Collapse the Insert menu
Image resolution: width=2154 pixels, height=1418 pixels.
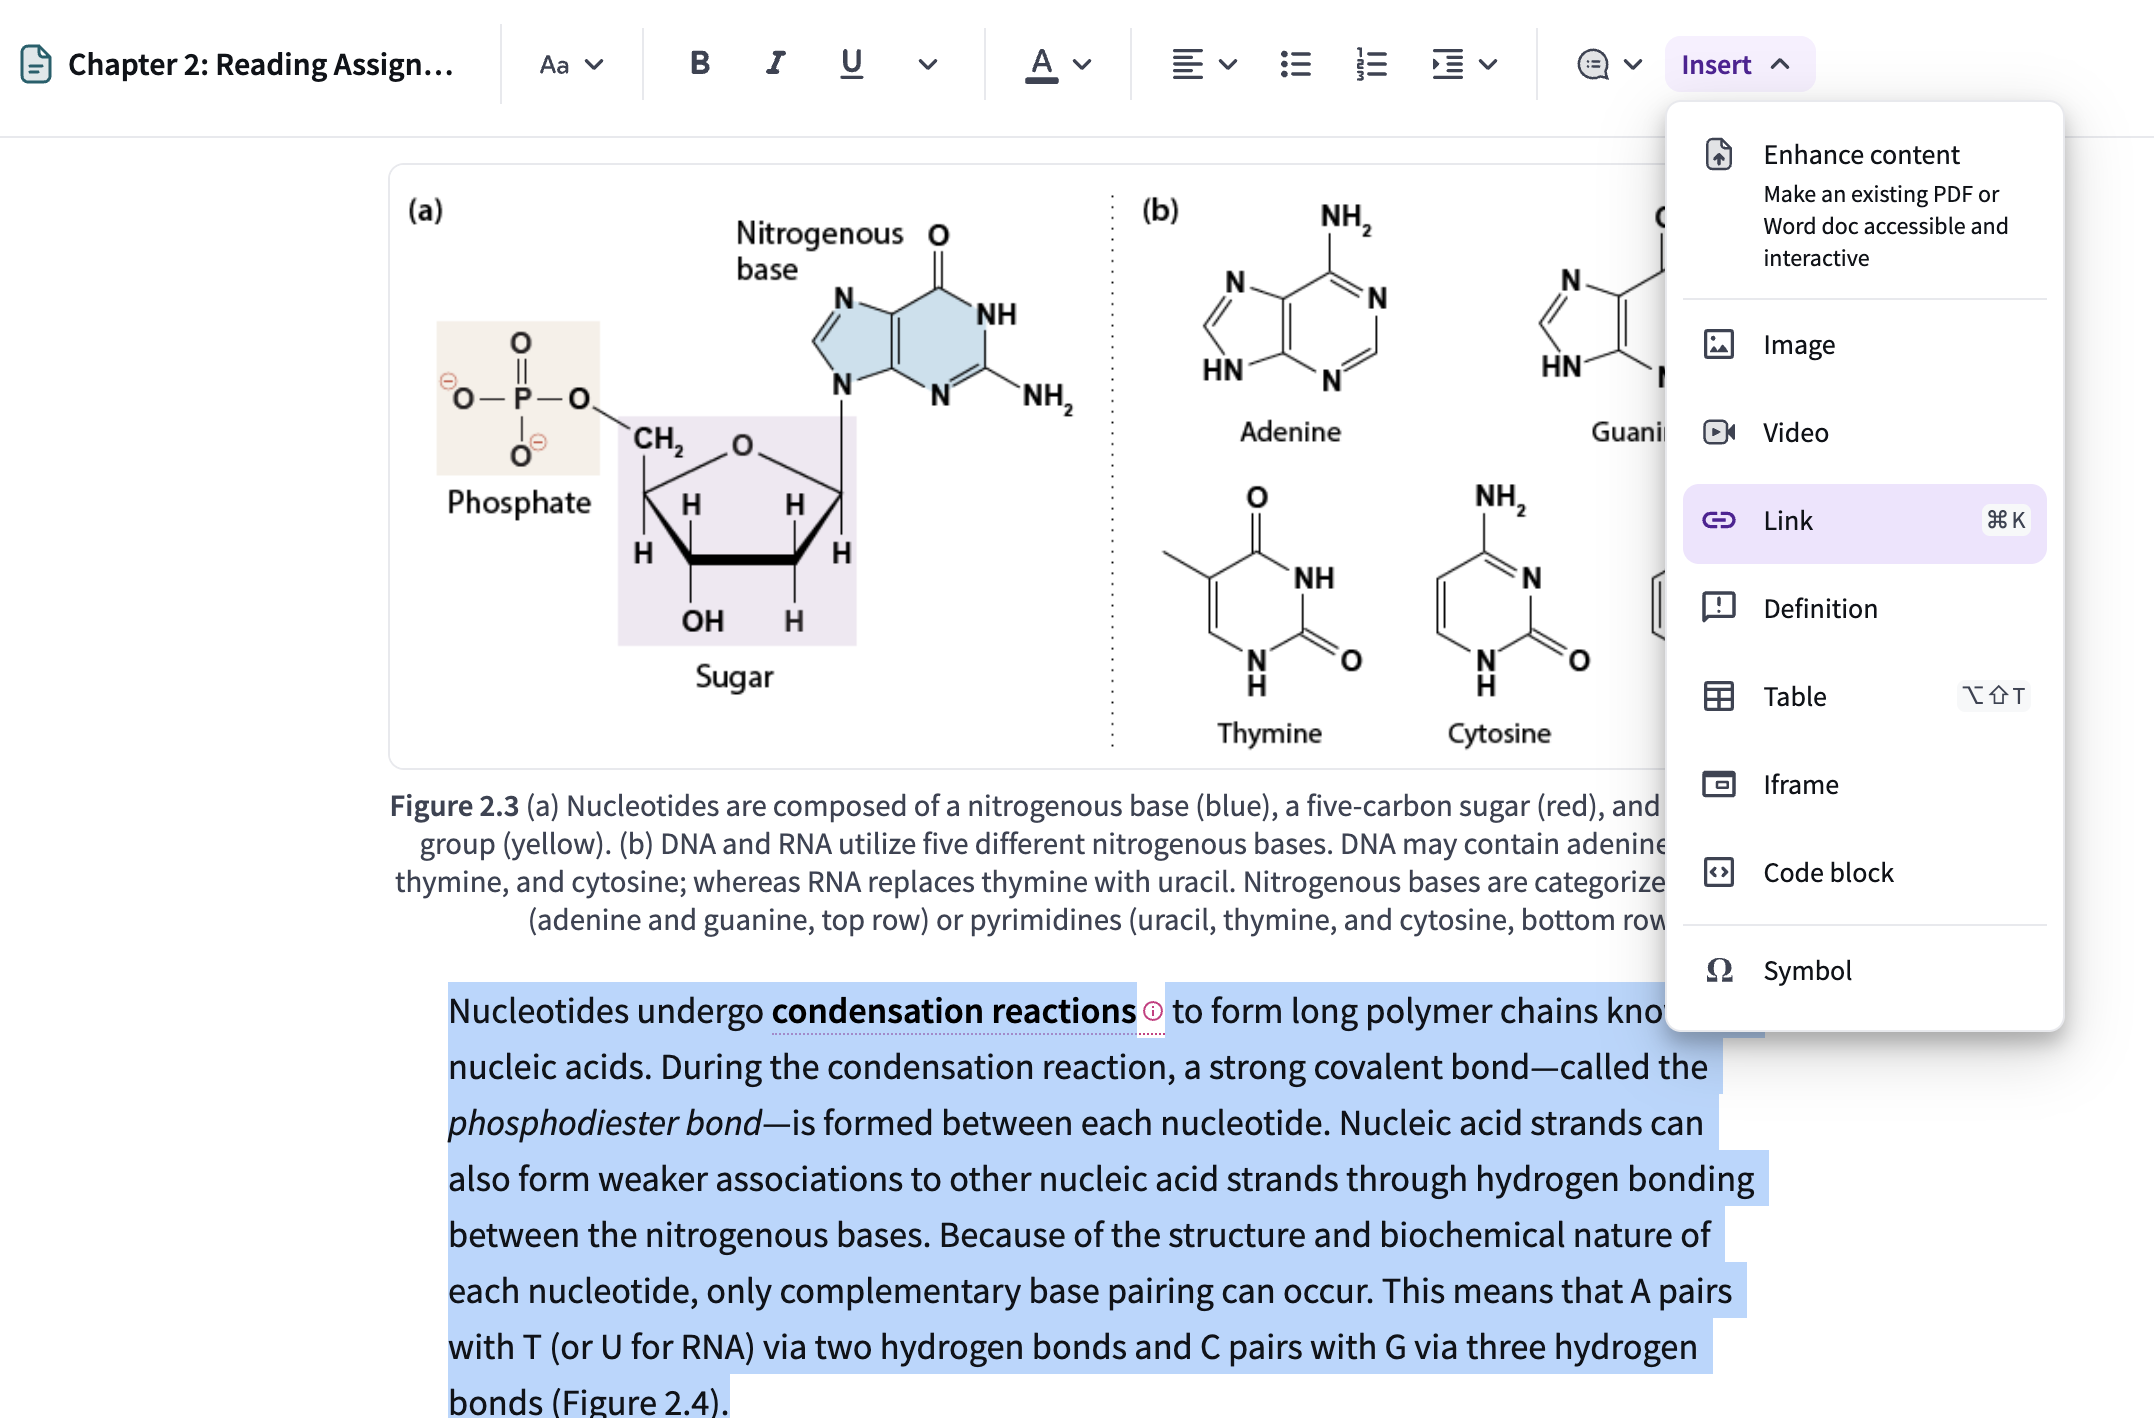click(x=1739, y=65)
